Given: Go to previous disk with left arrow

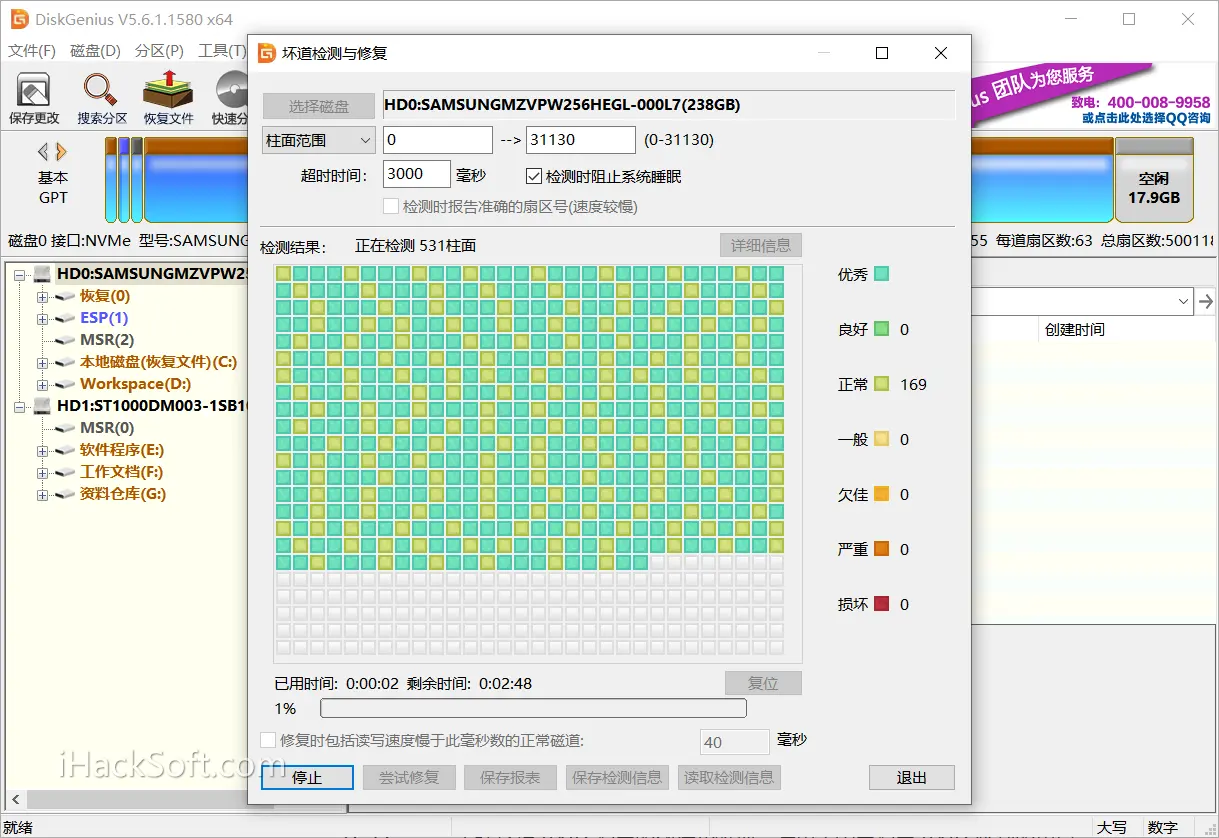Looking at the screenshot, I should [x=43, y=152].
